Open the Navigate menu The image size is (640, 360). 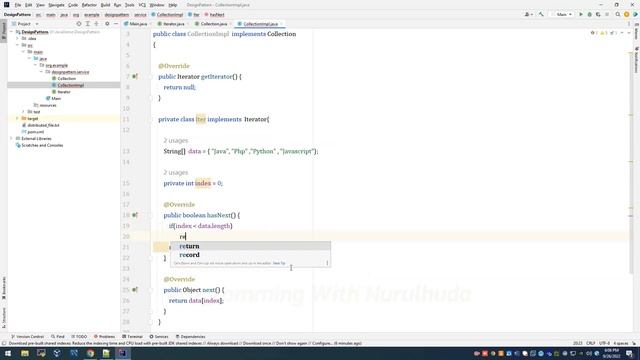56,5
